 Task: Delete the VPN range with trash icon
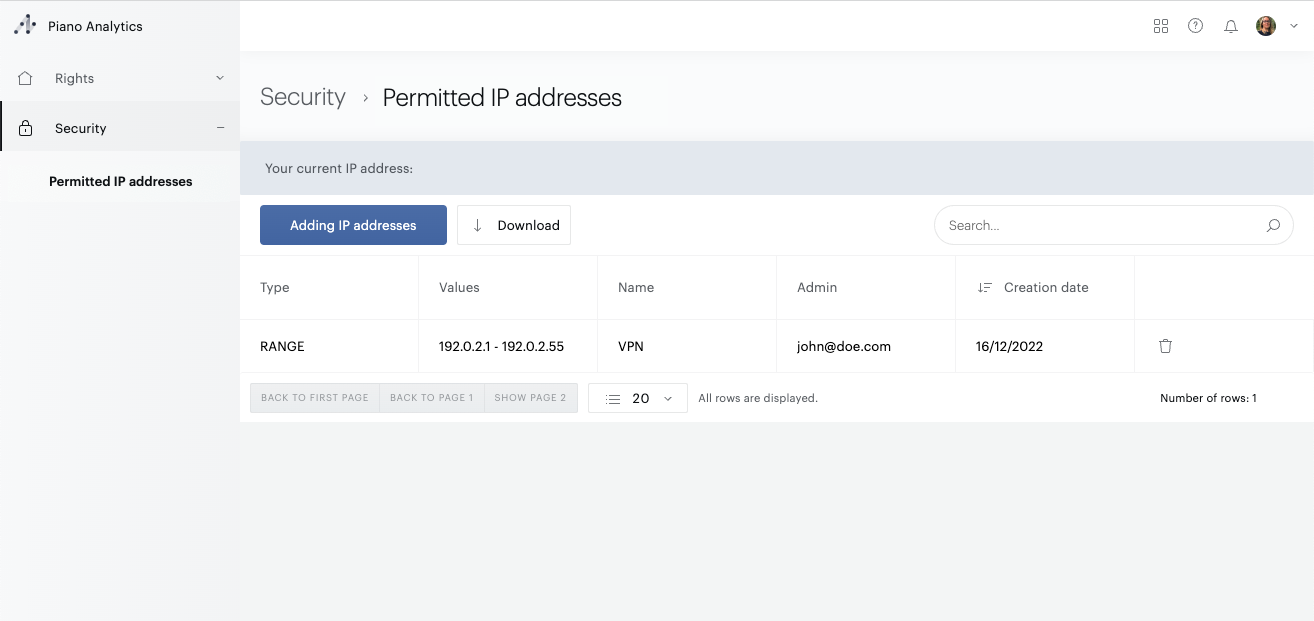[x=1165, y=346]
